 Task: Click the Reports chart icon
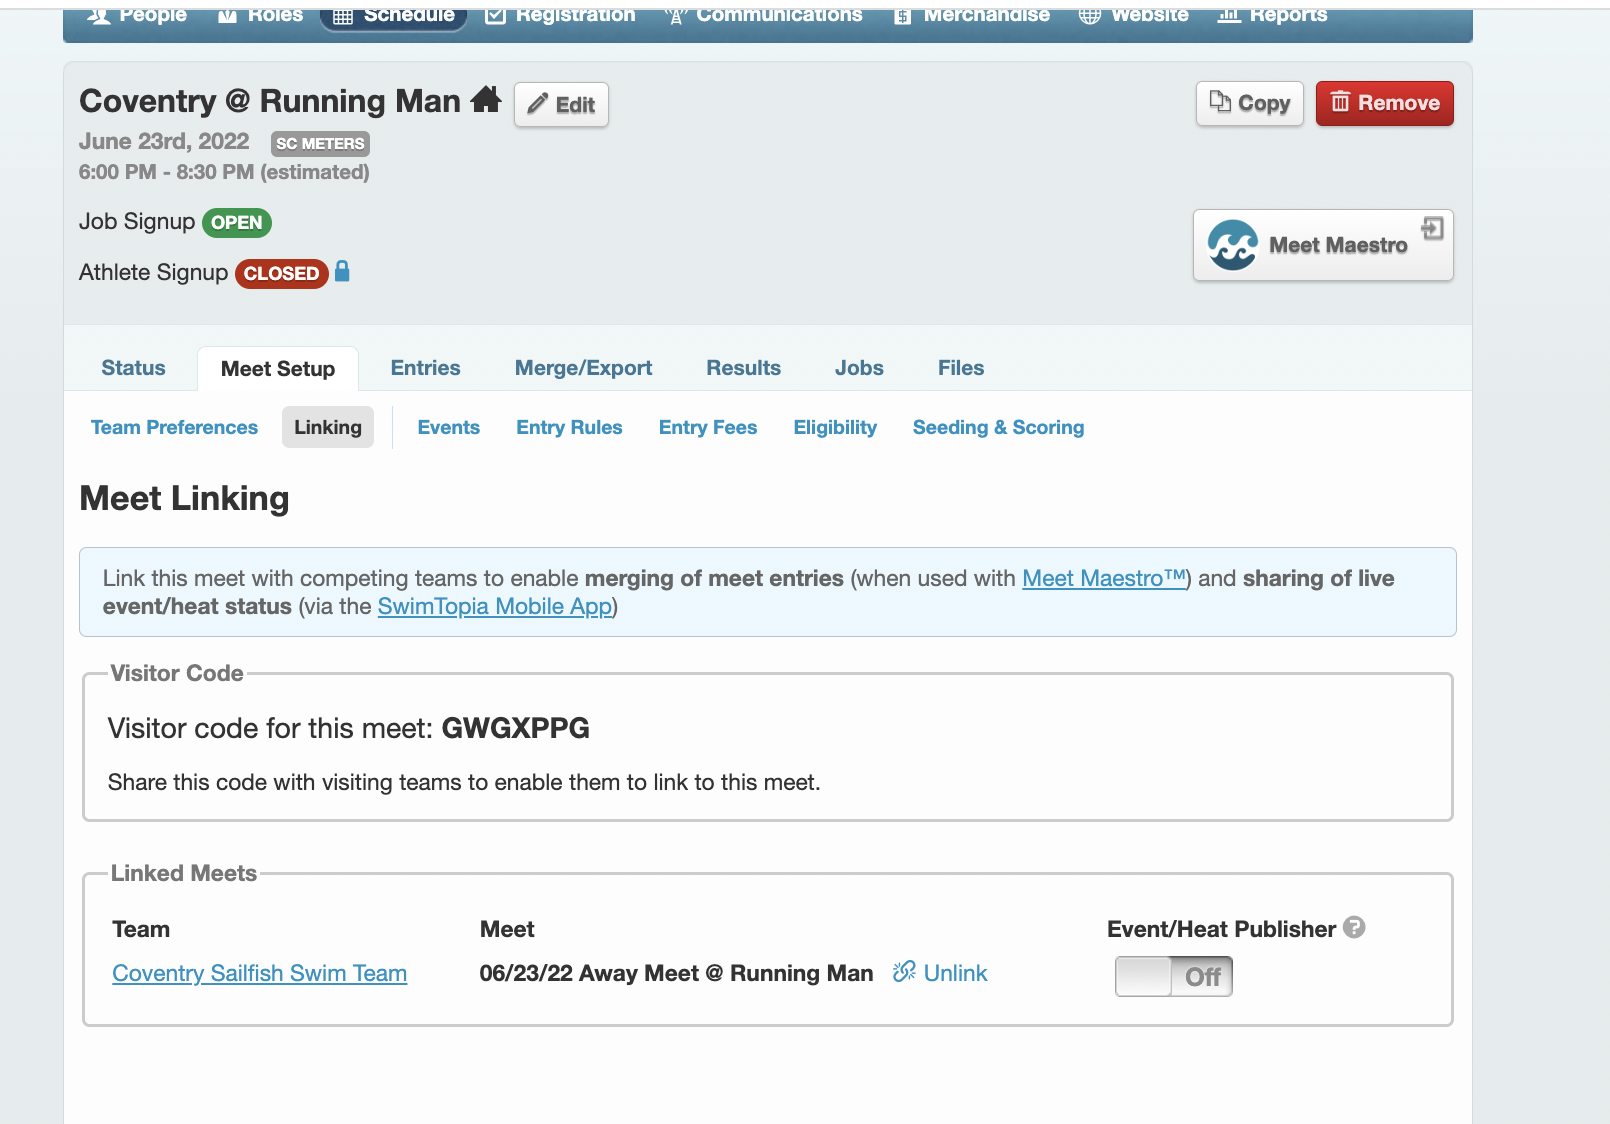pos(1229,15)
